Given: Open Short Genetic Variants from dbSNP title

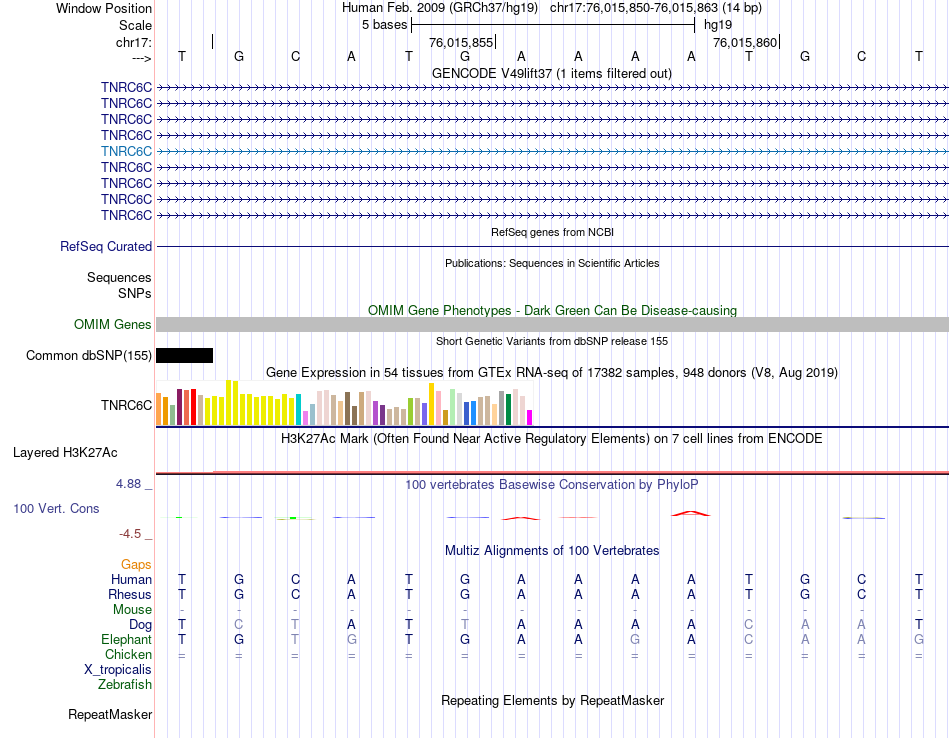Looking at the screenshot, I should pyautogui.click(x=552, y=341).
